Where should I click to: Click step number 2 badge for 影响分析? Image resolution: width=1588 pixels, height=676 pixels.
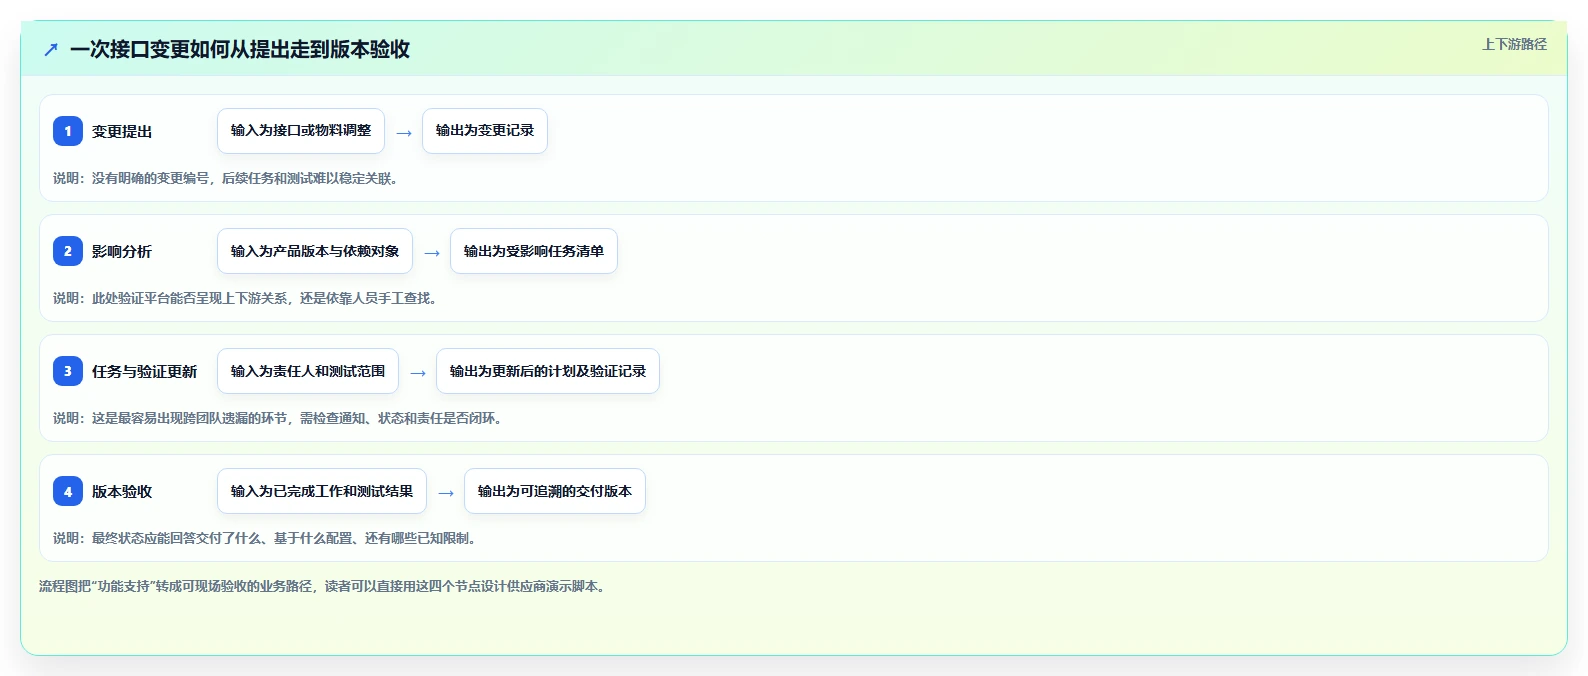tap(68, 251)
